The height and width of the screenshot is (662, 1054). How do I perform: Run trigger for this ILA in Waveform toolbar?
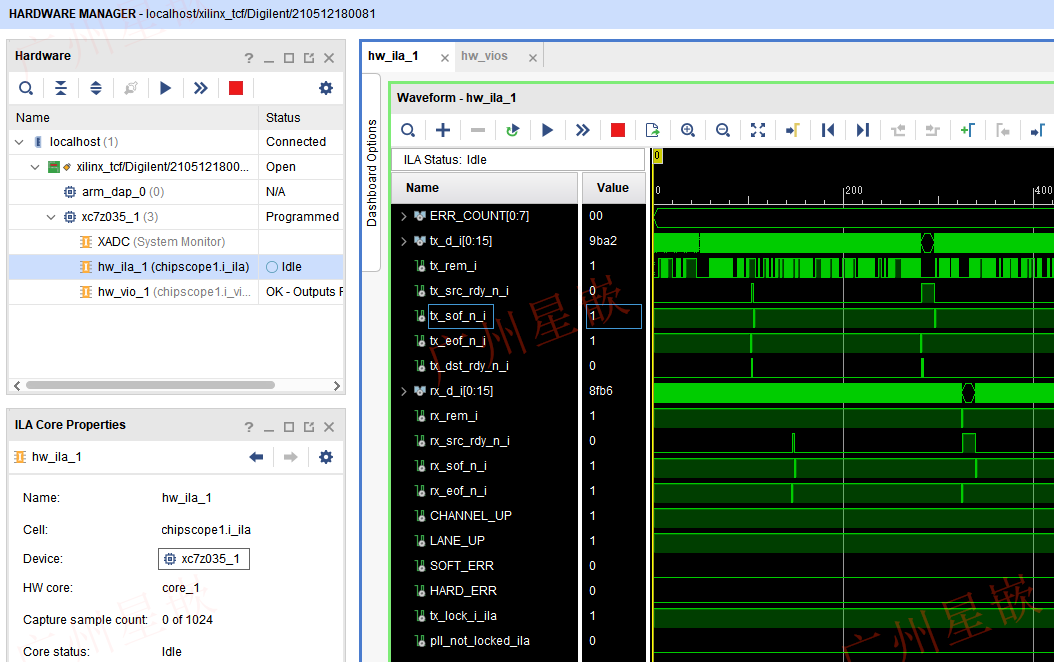pos(548,130)
